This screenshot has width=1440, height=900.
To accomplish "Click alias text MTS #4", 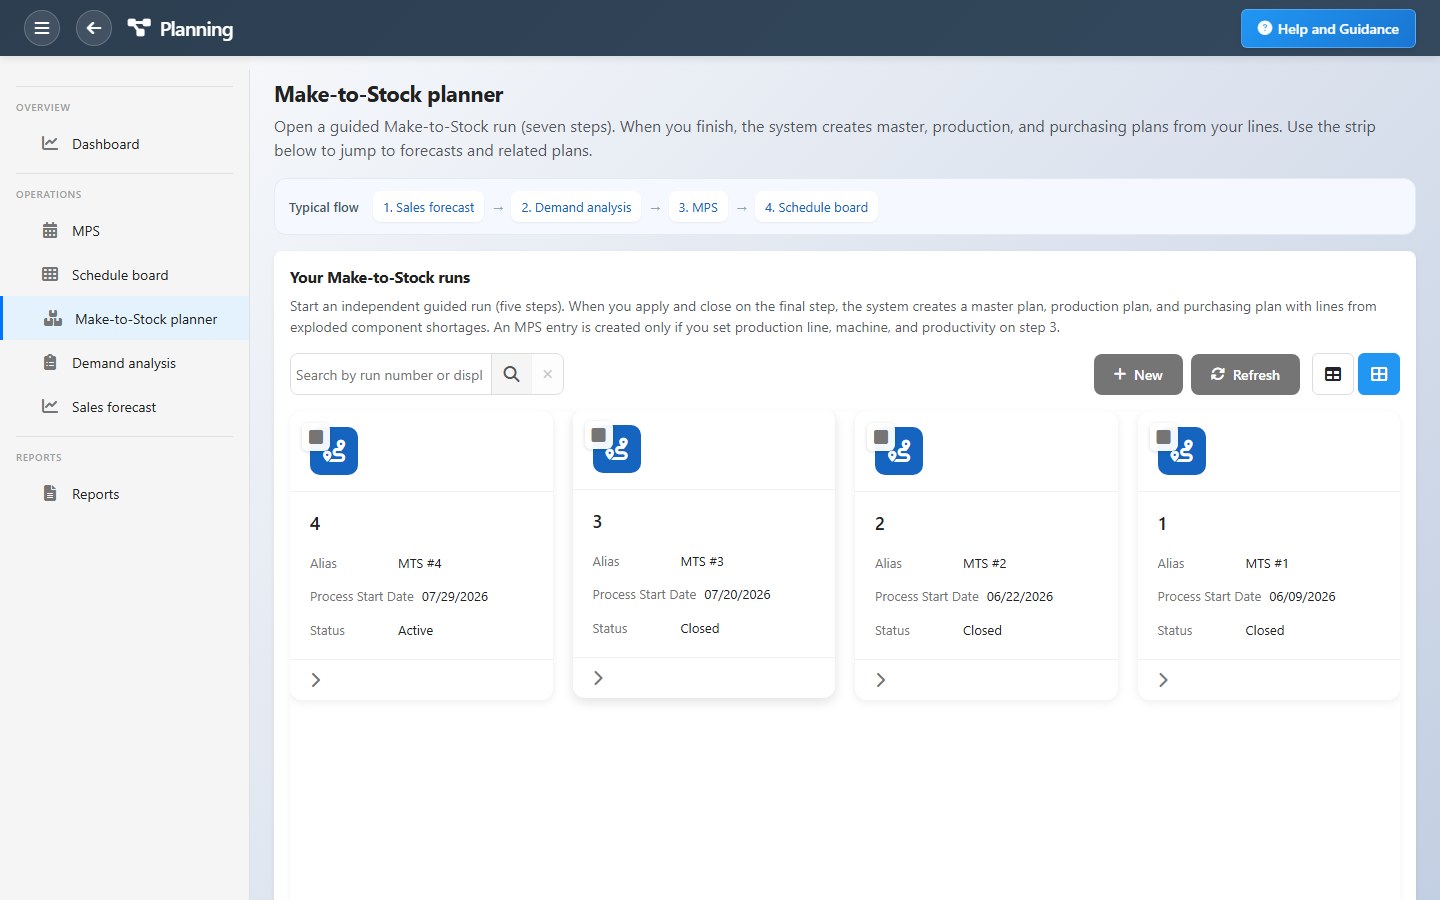I will point(420,563).
